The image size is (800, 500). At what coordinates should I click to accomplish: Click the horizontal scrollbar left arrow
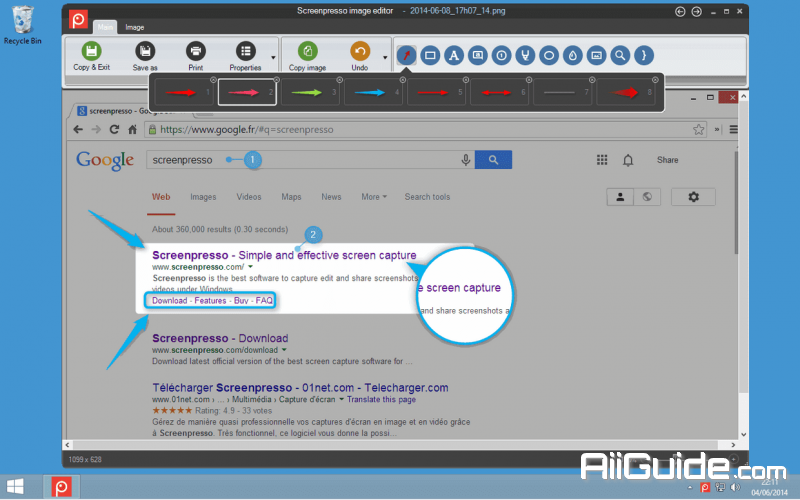click(x=68, y=445)
